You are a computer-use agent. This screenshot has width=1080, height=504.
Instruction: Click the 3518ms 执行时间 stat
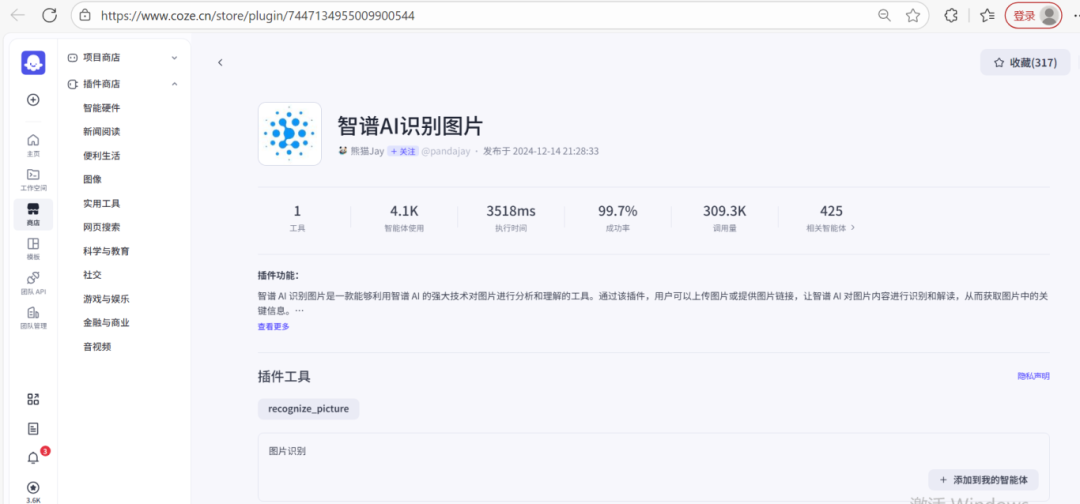coord(510,218)
